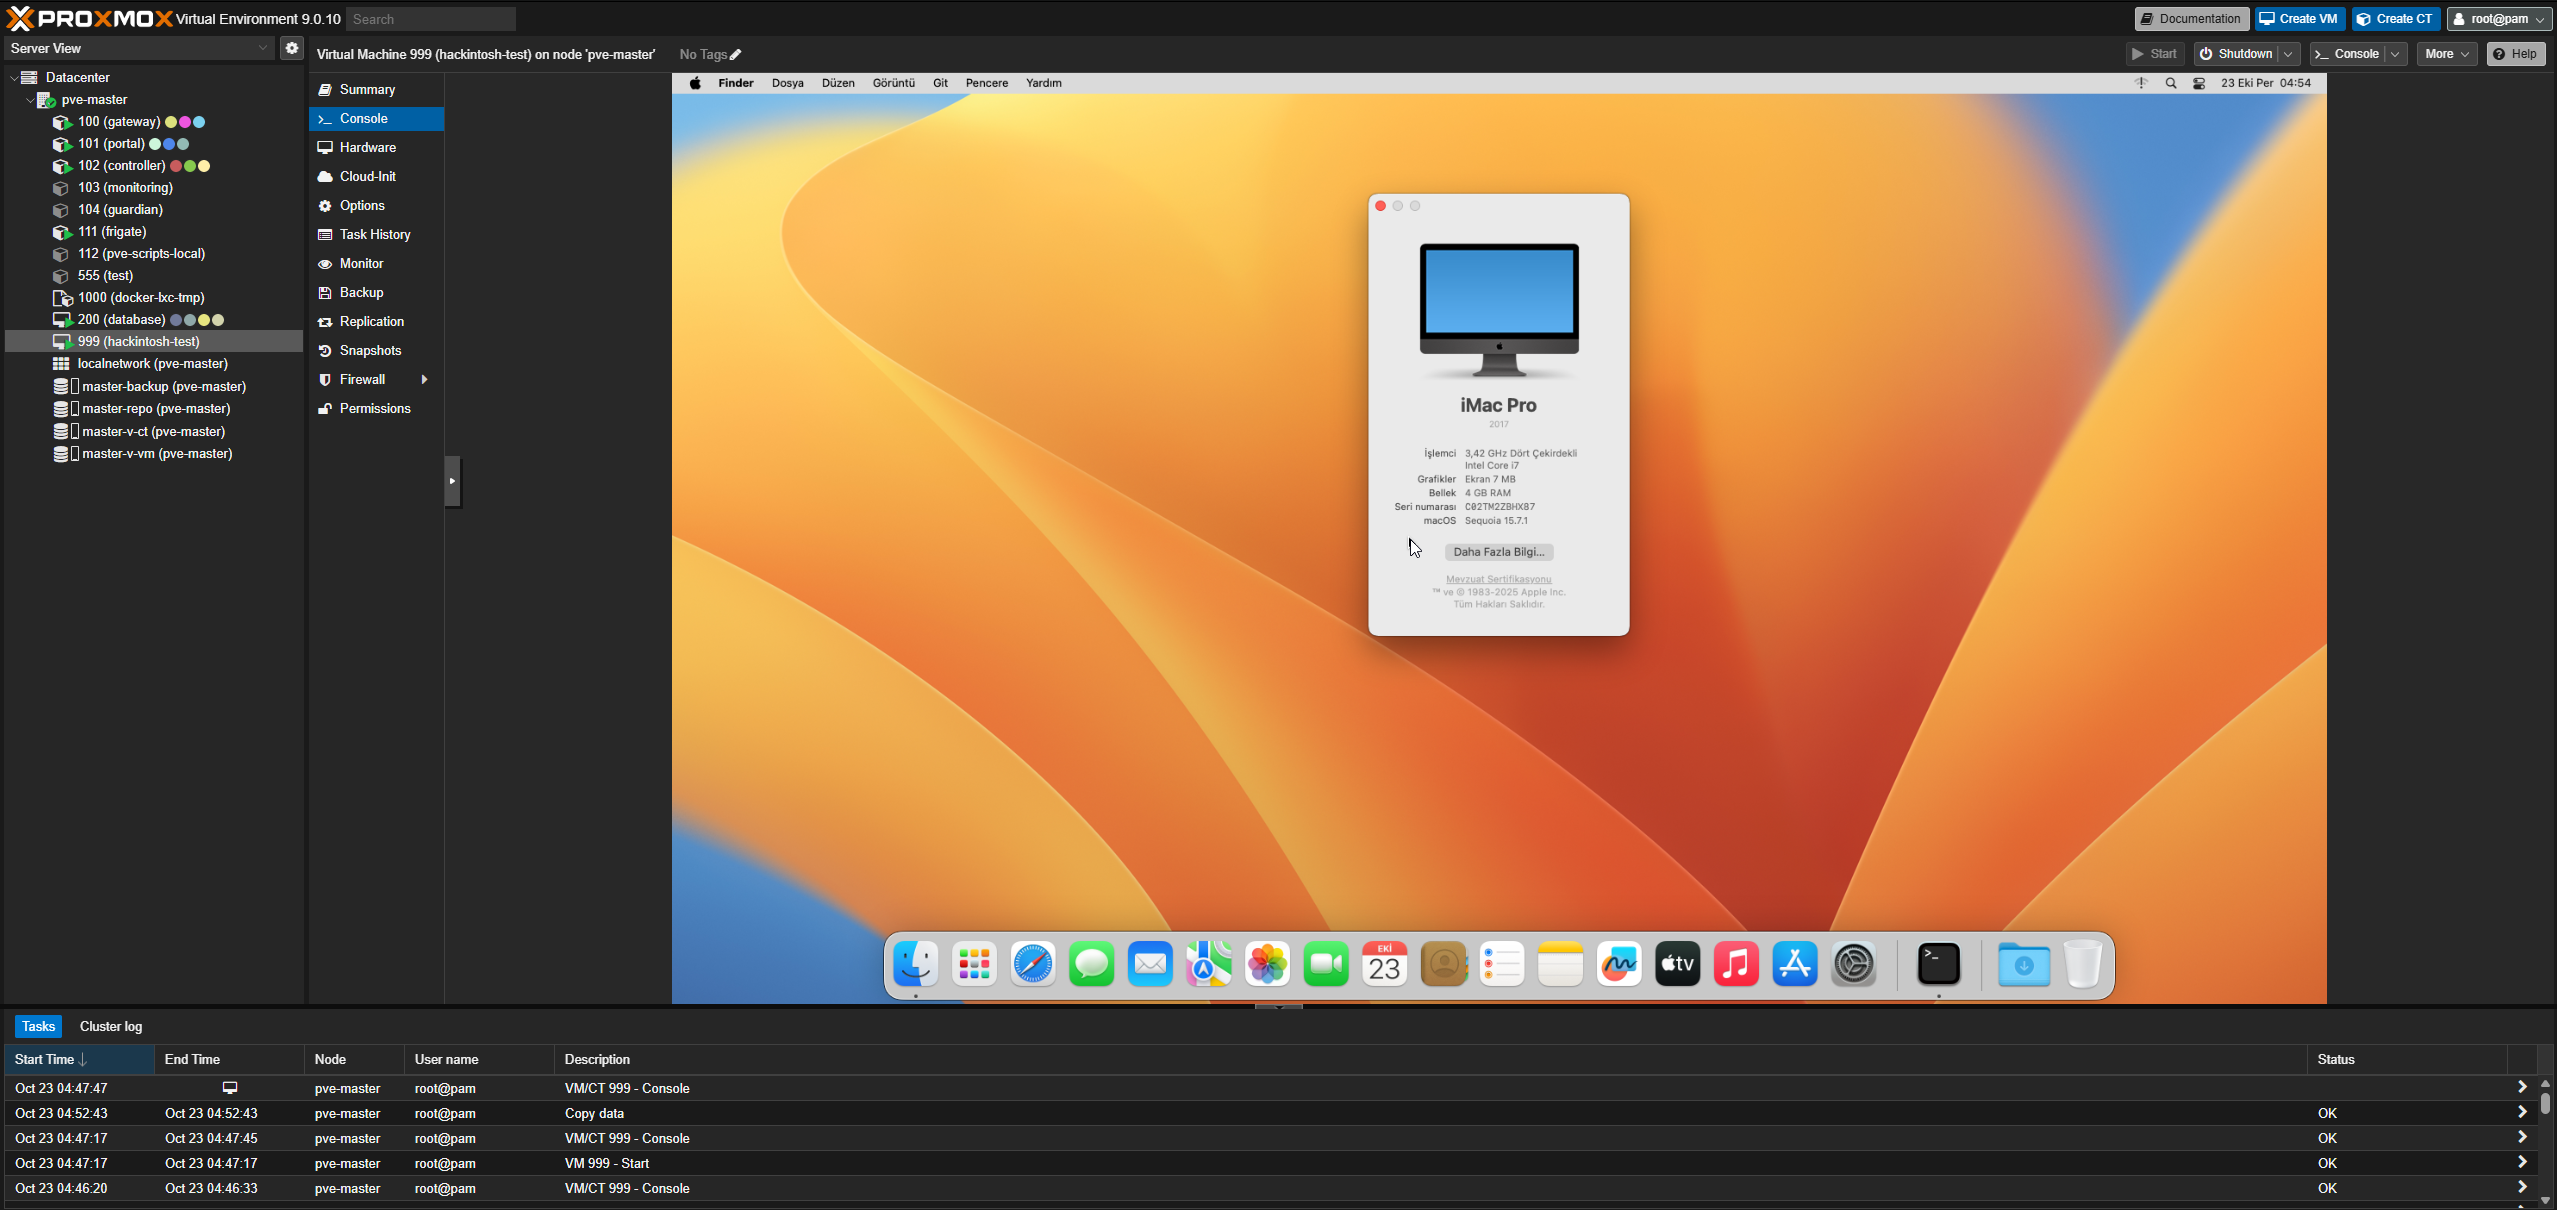
Task: Click the tasks panel scrollbar
Action: pyautogui.click(x=2545, y=1103)
